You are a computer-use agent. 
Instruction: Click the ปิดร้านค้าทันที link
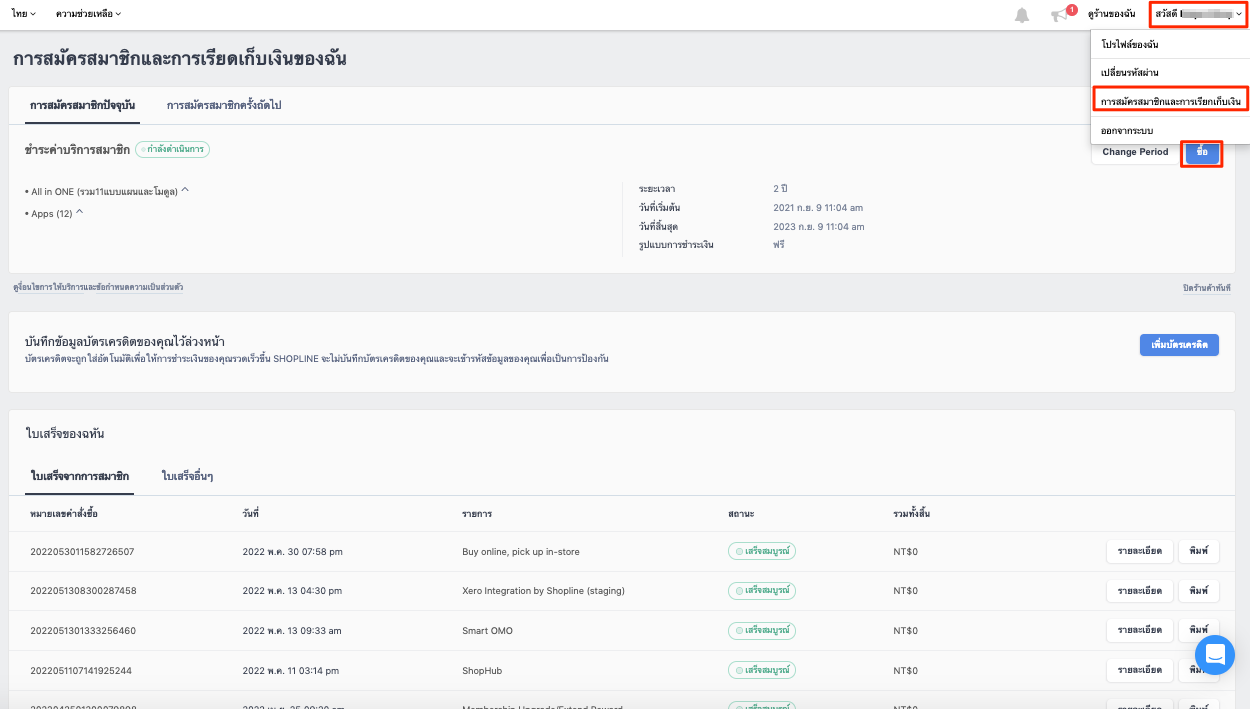click(1208, 288)
